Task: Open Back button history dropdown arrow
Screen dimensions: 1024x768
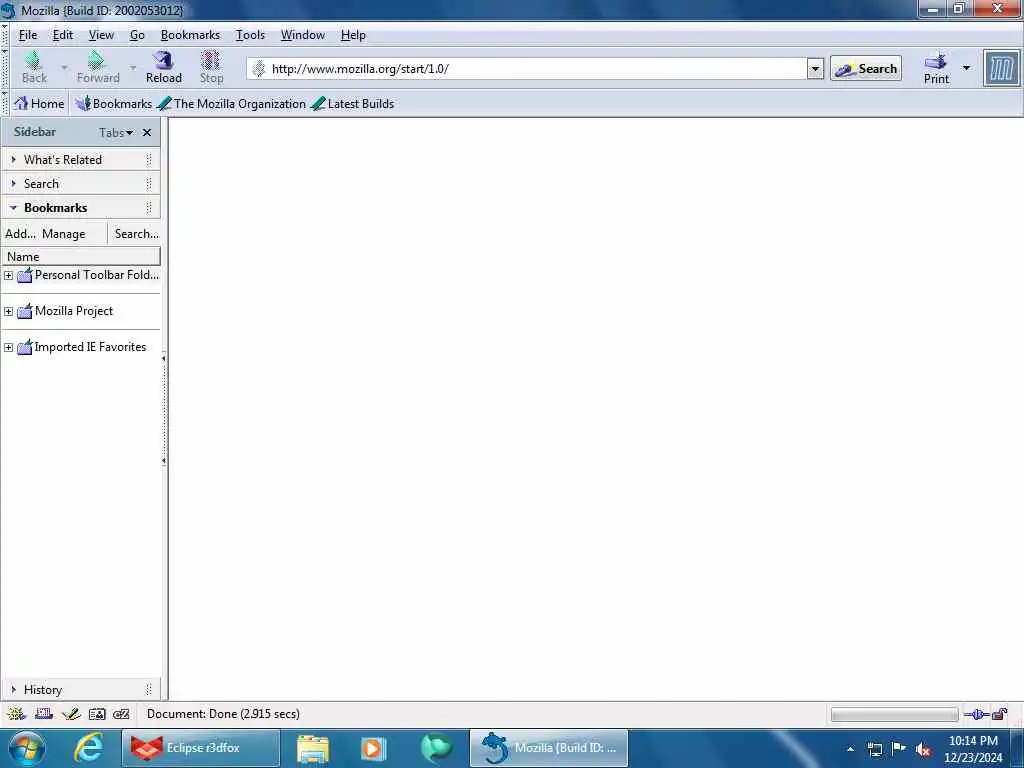Action: pyautogui.click(x=64, y=67)
